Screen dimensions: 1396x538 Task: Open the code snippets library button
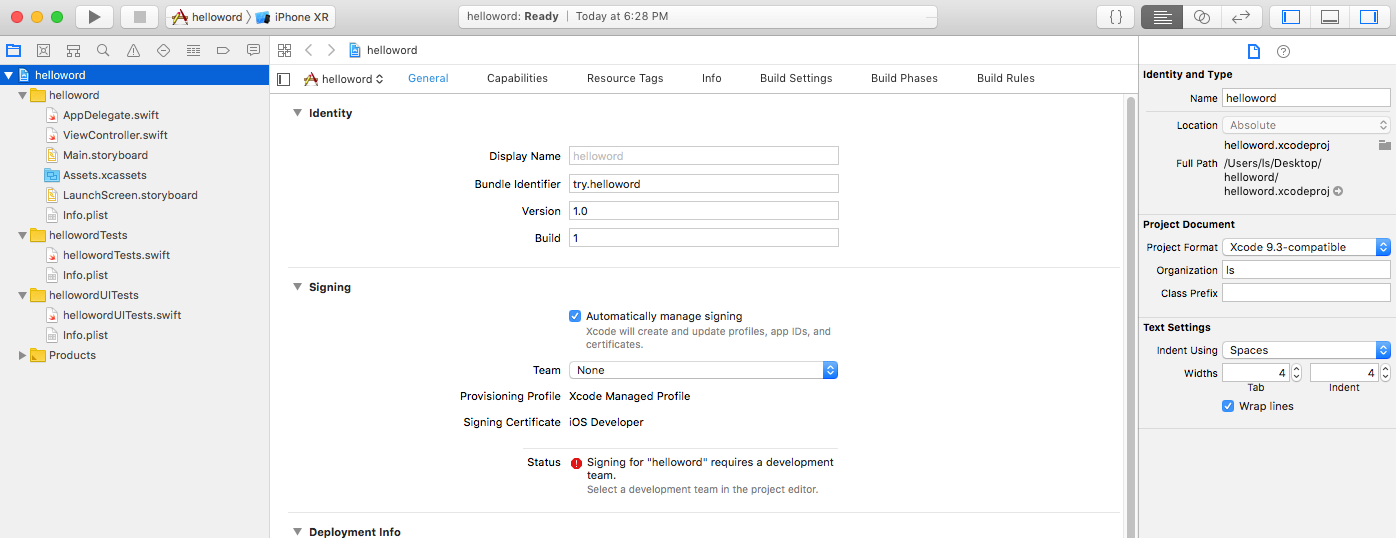point(1115,16)
